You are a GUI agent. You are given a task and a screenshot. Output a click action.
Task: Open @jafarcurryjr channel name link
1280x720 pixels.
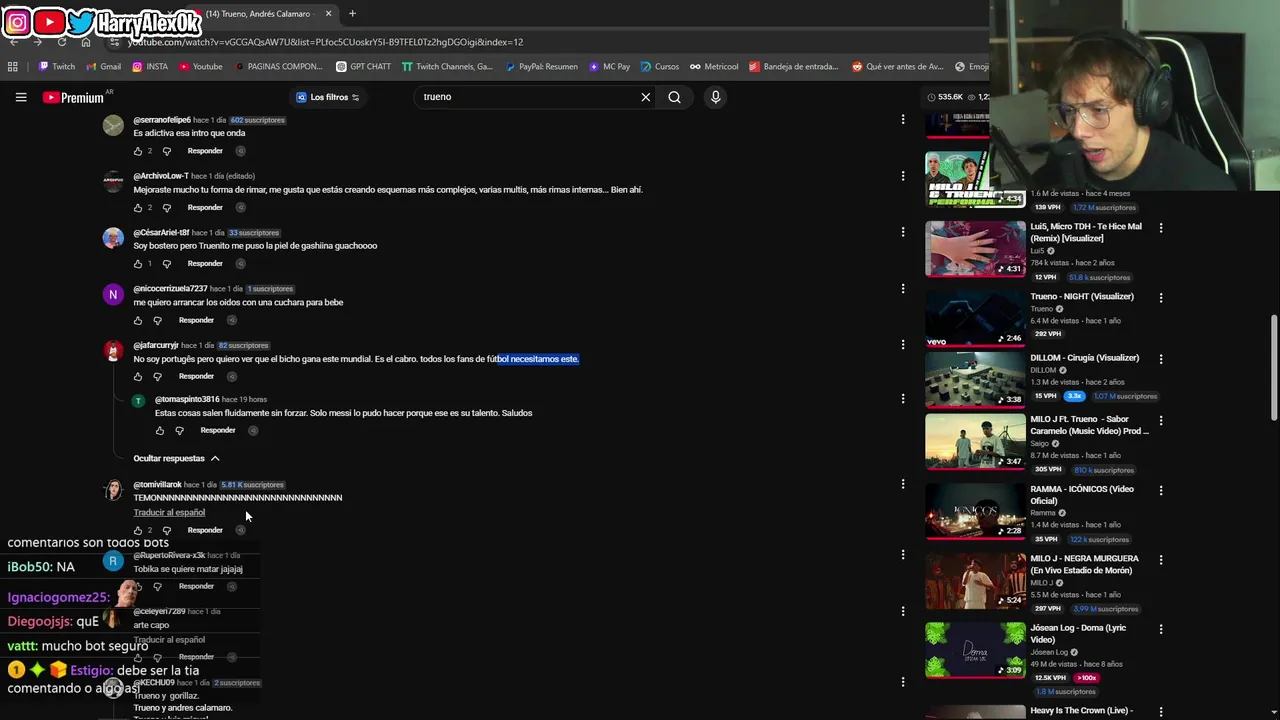(x=156, y=346)
